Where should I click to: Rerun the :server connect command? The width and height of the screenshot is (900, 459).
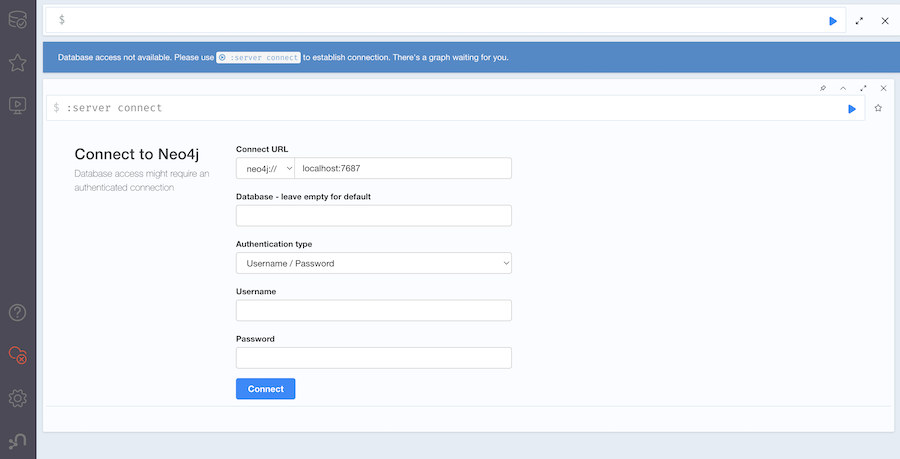(x=852, y=109)
